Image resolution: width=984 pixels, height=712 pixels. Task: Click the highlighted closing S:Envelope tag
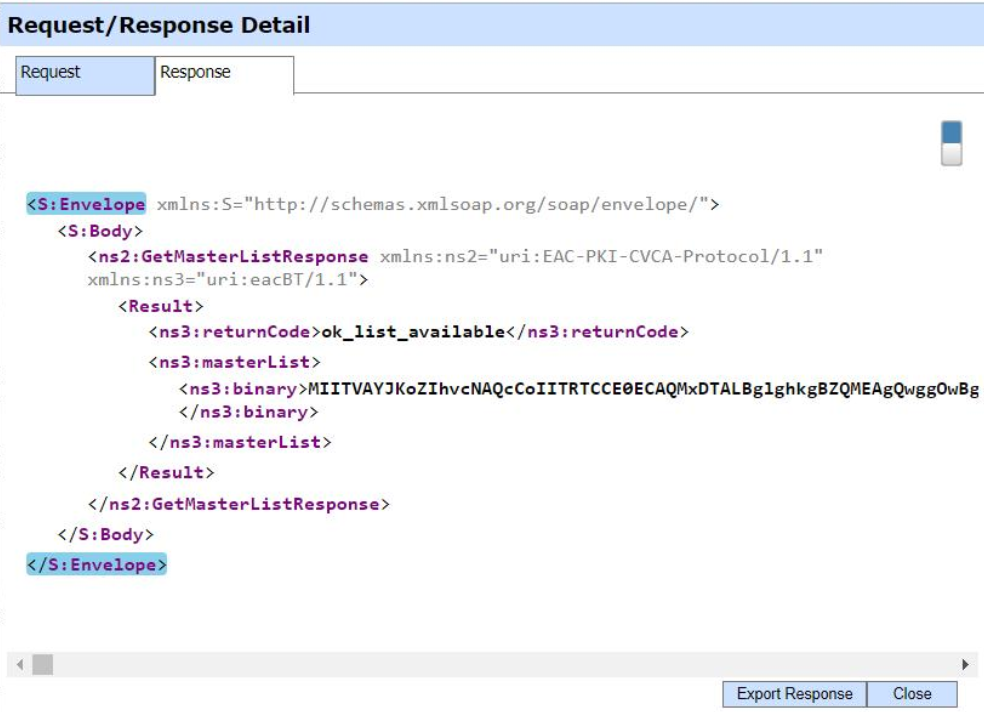click(96, 565)
